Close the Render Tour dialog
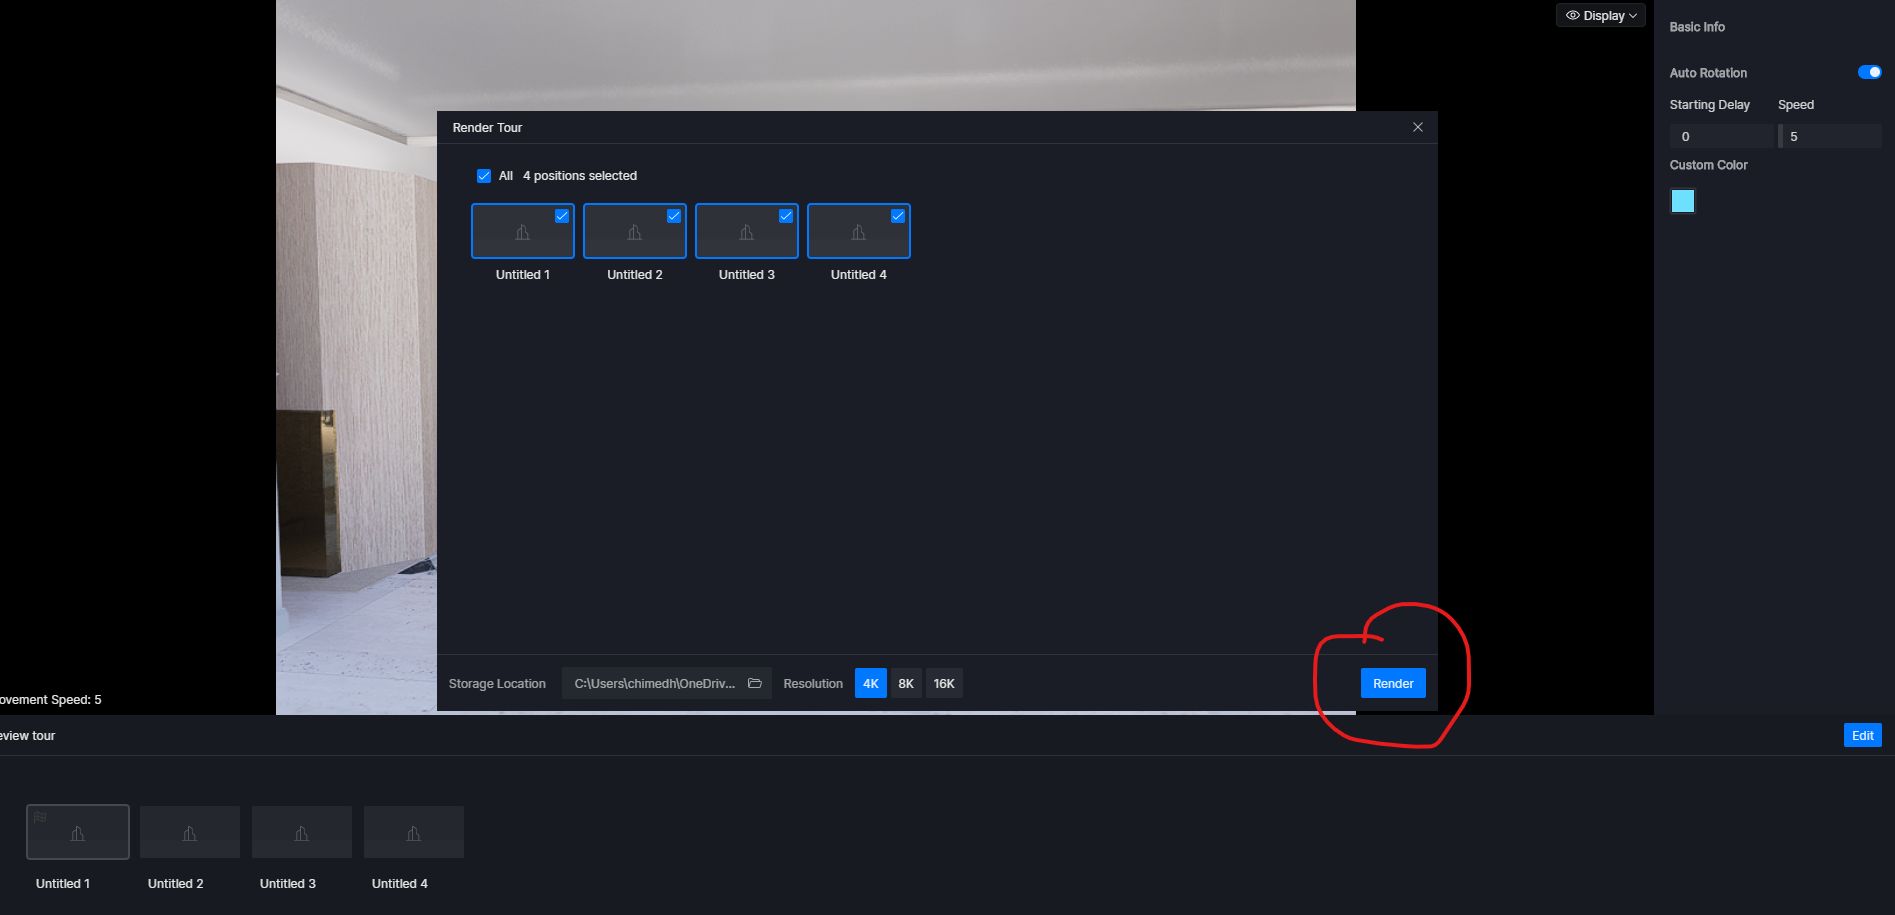 pos(1417,127)
